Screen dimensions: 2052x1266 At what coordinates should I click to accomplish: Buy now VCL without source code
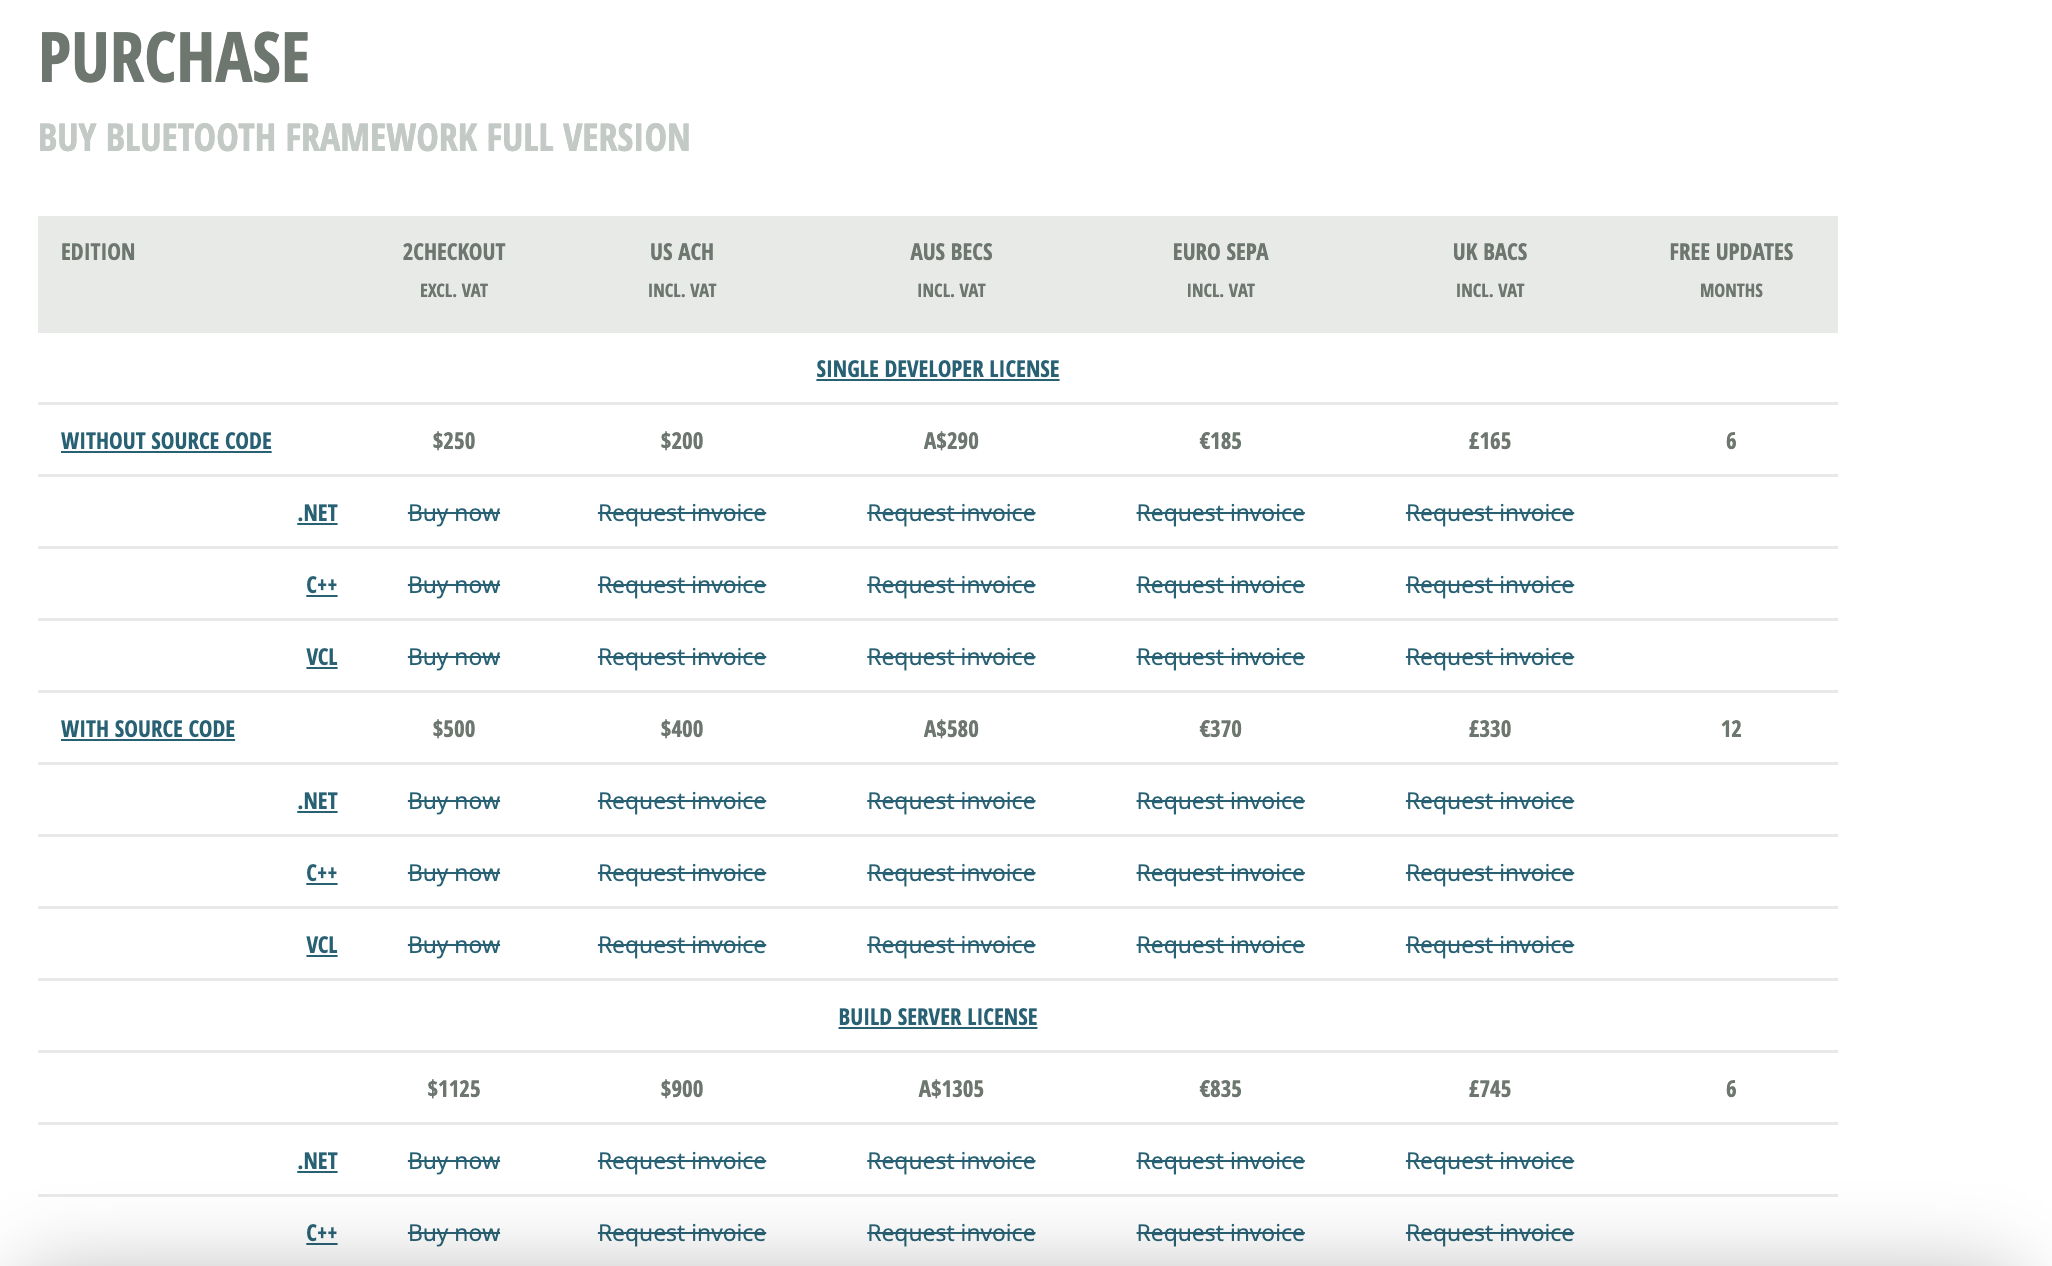click(x=454, y=657)
